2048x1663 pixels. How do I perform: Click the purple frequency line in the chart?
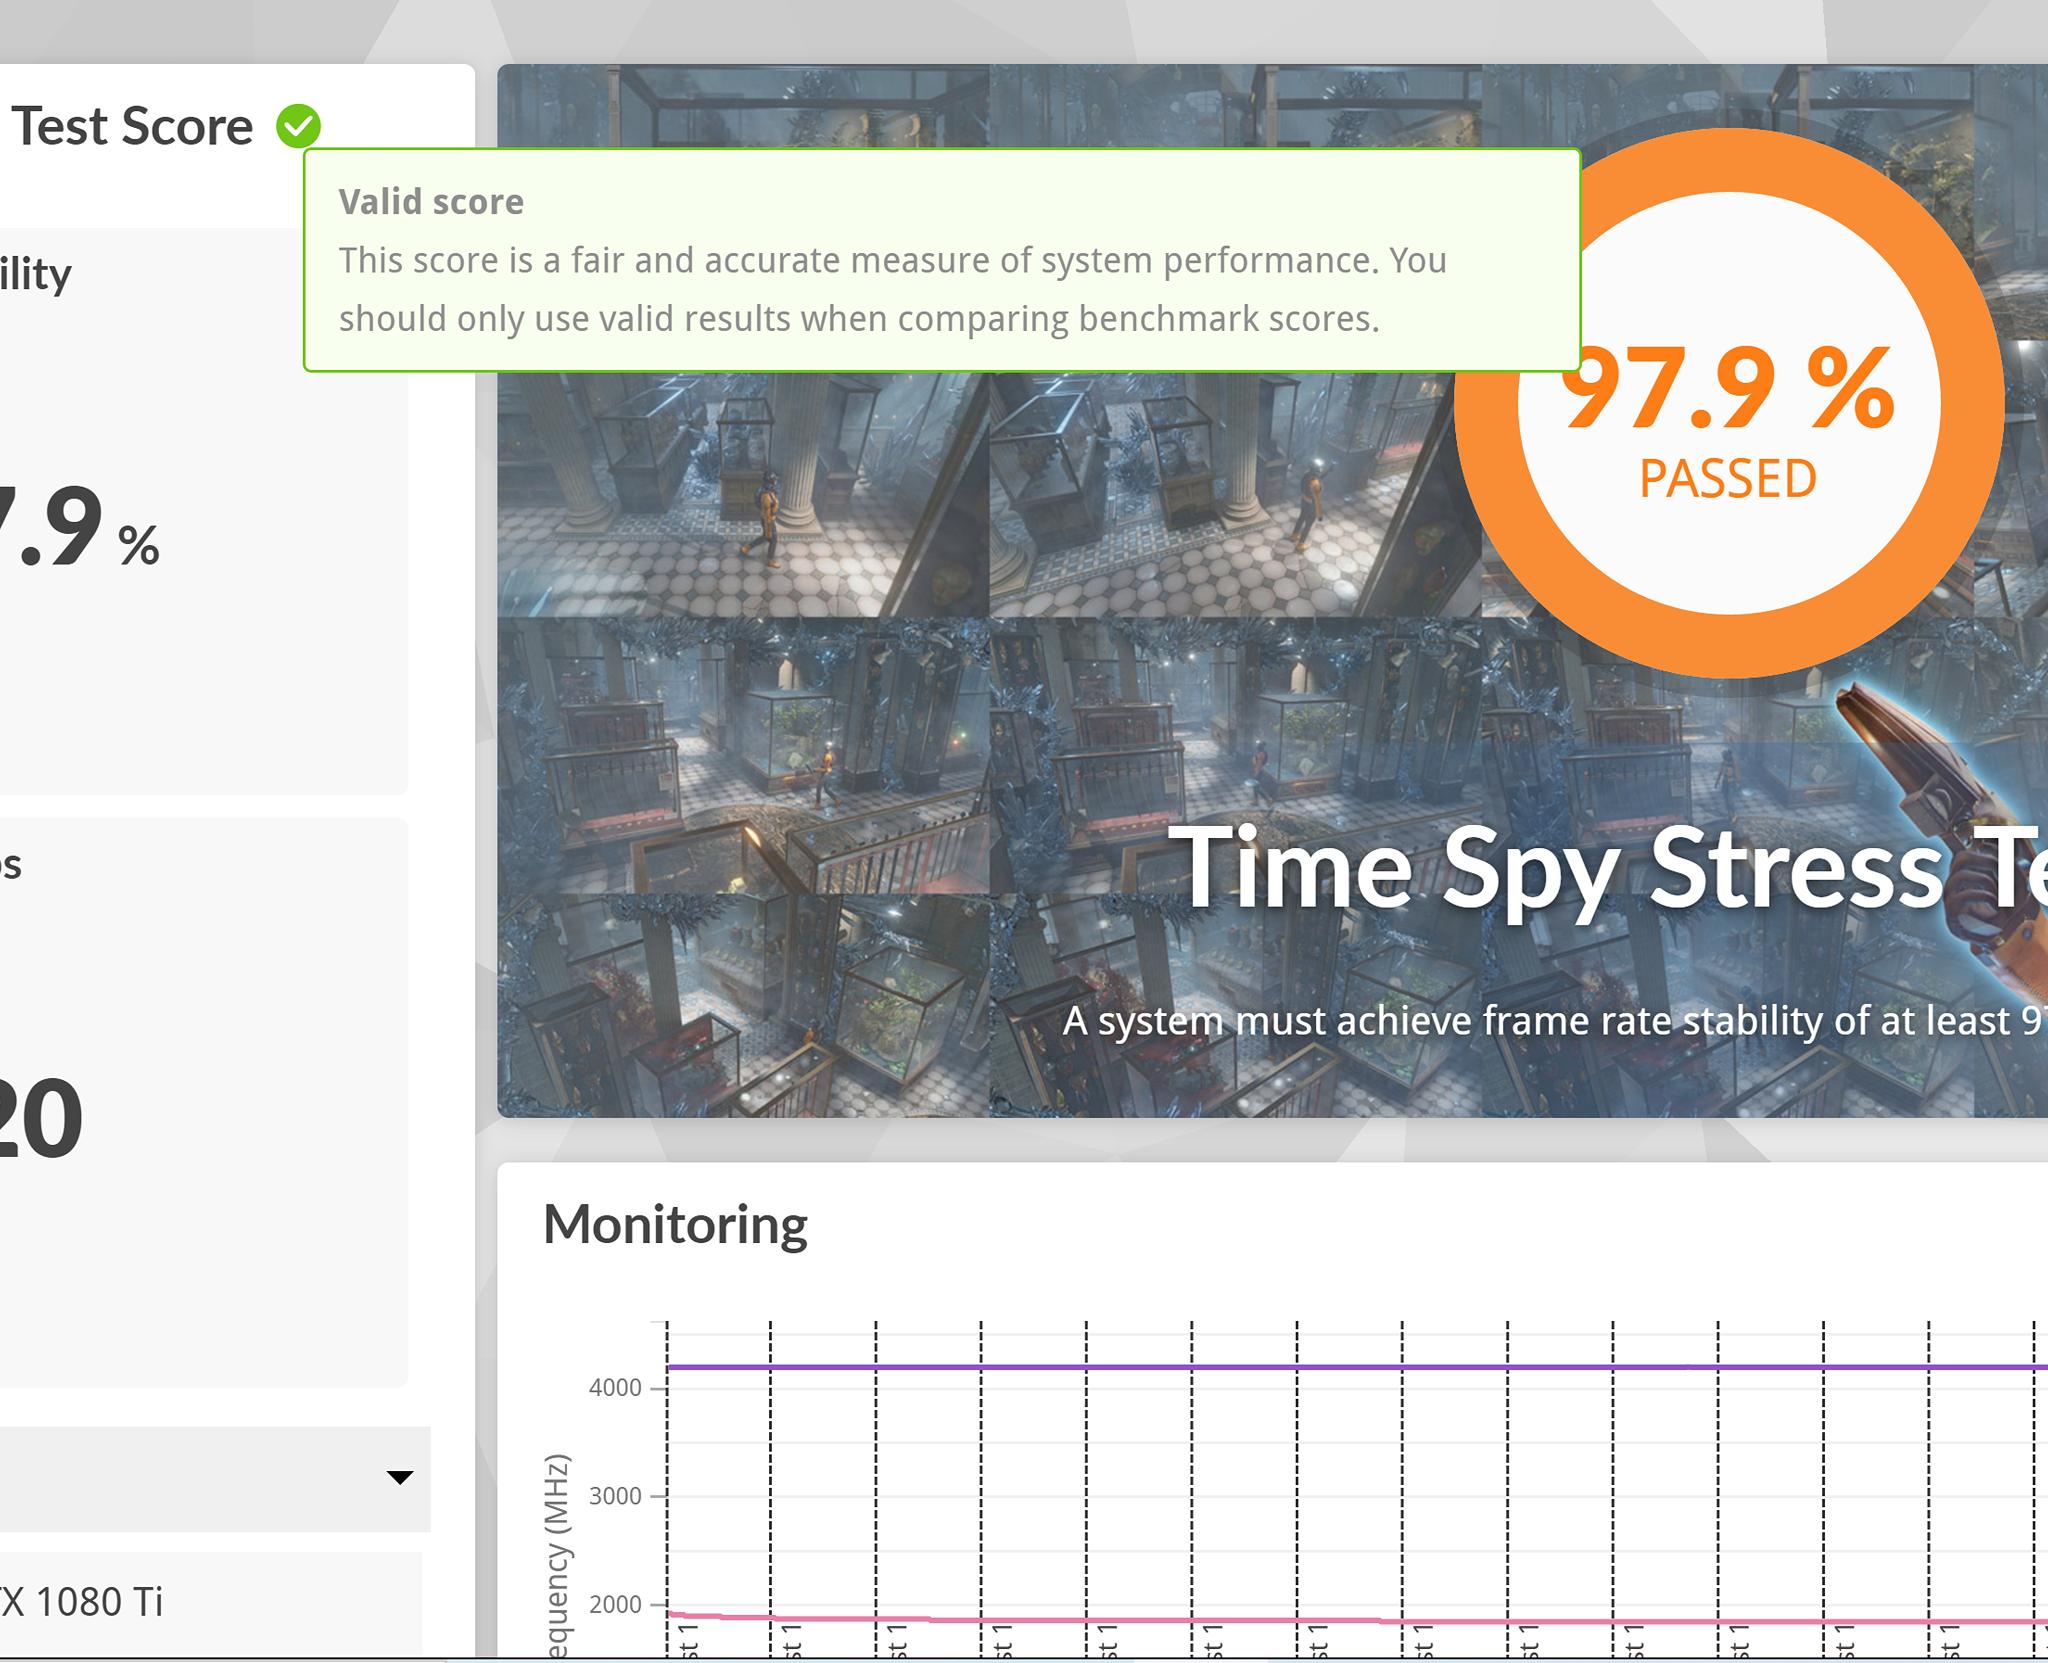point(1357,1366)
